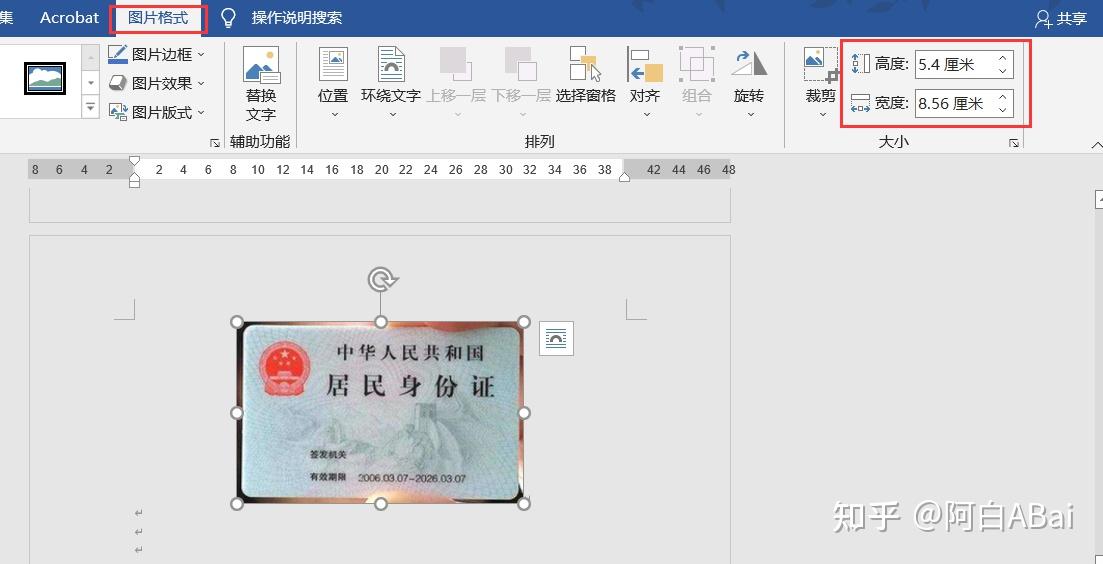
Task: Click the 组合 group icon
Action: (x=696, y=64)
